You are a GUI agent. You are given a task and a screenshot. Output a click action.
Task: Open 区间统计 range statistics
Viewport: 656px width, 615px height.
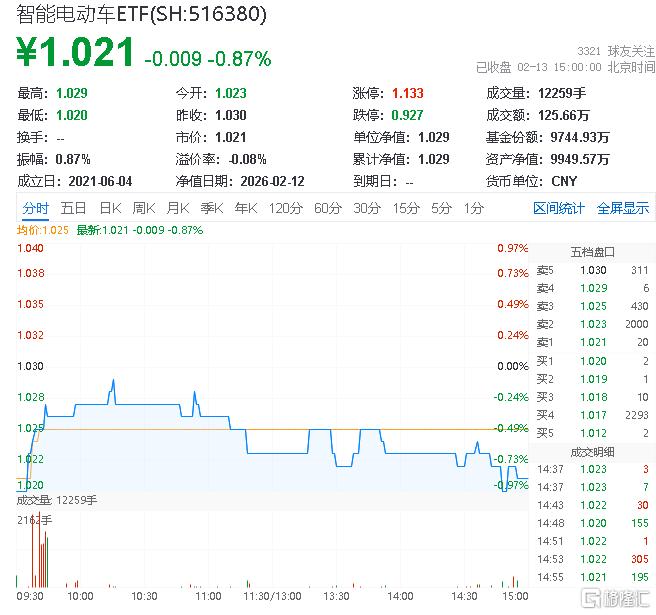click(x=559, y=208)
